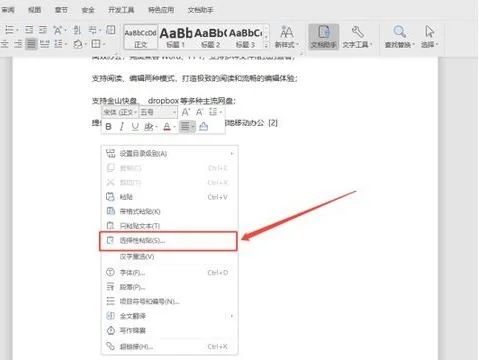Click the sort icon in the ribbon
The image size is (479, 360).
point(77,30)
